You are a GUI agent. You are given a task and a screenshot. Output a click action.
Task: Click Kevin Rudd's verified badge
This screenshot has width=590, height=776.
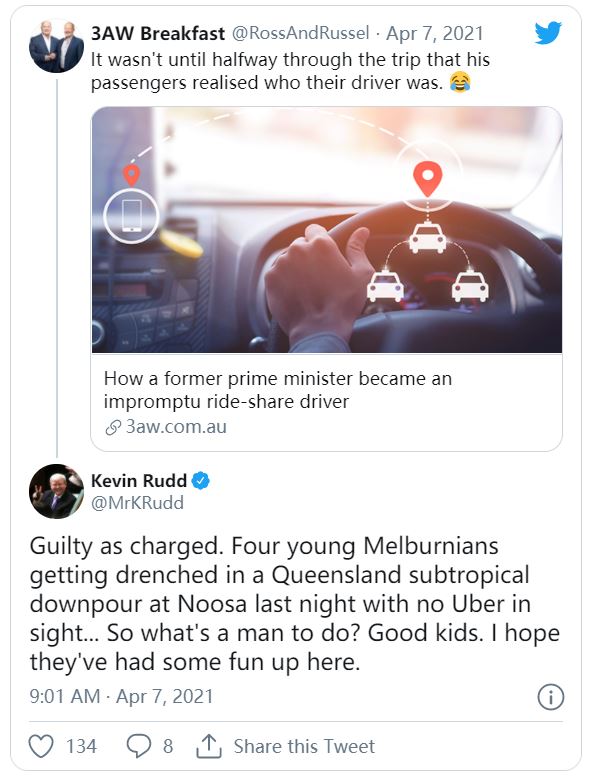tap(200, 481)
